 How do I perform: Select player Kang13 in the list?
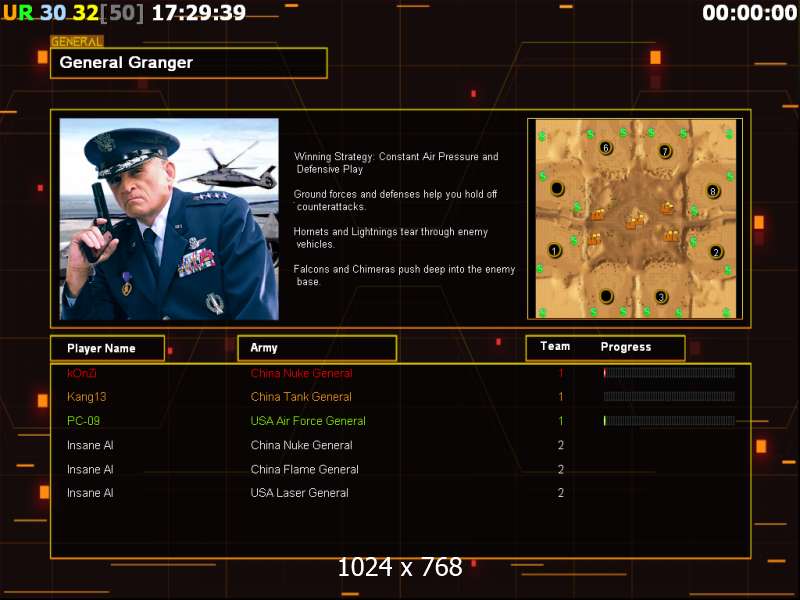click(86, 397)
